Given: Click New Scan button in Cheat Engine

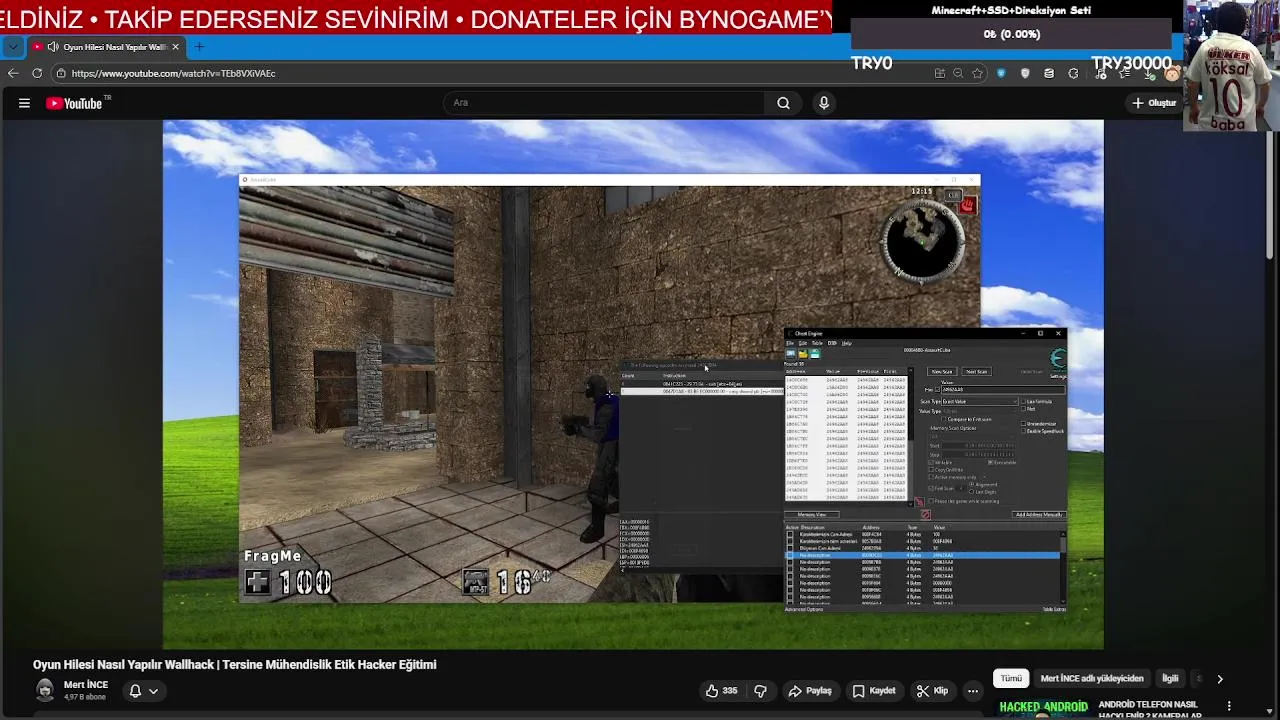Looking at the screenshot, I should pos(942,371).
